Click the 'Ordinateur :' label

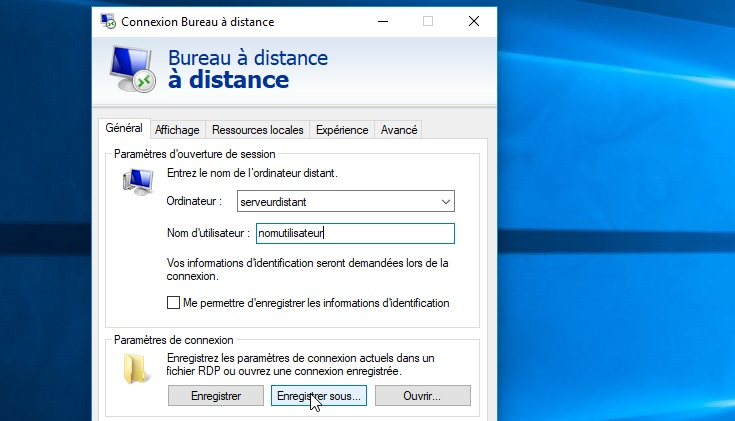tap(194, 201)
